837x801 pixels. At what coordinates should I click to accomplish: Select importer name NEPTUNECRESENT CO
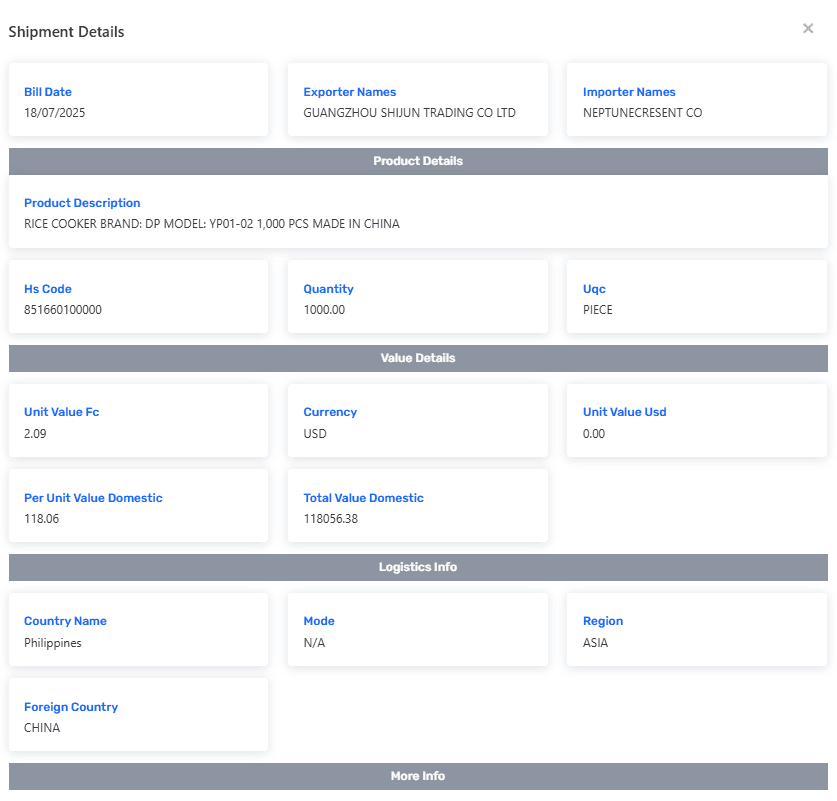tap(642, 113)
